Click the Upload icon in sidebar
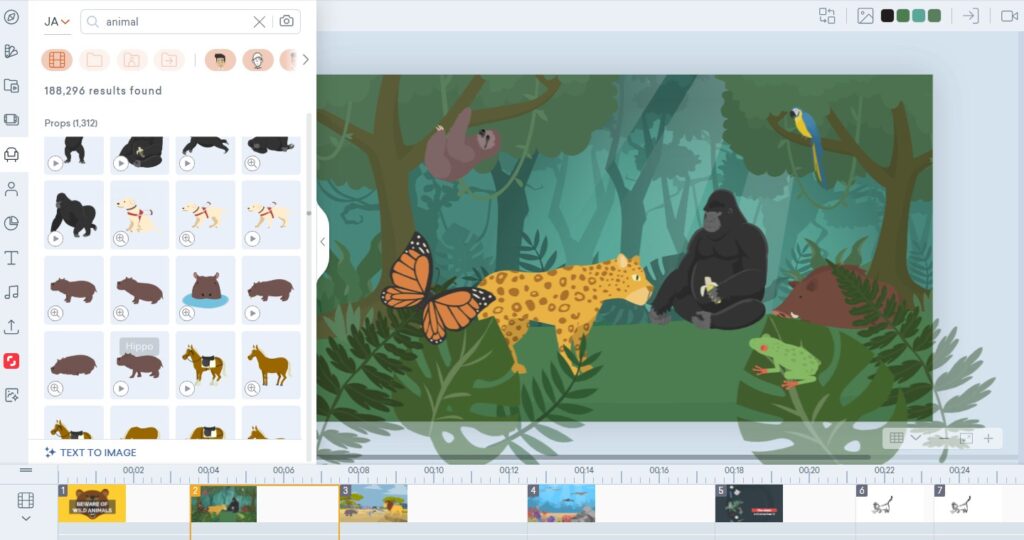This screenshot has width=1024, height=540. click(12, 326)
